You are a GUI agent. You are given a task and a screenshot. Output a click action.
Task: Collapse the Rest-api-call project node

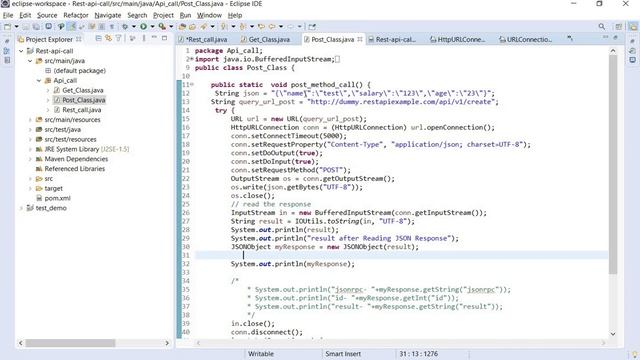click(21, 51)
